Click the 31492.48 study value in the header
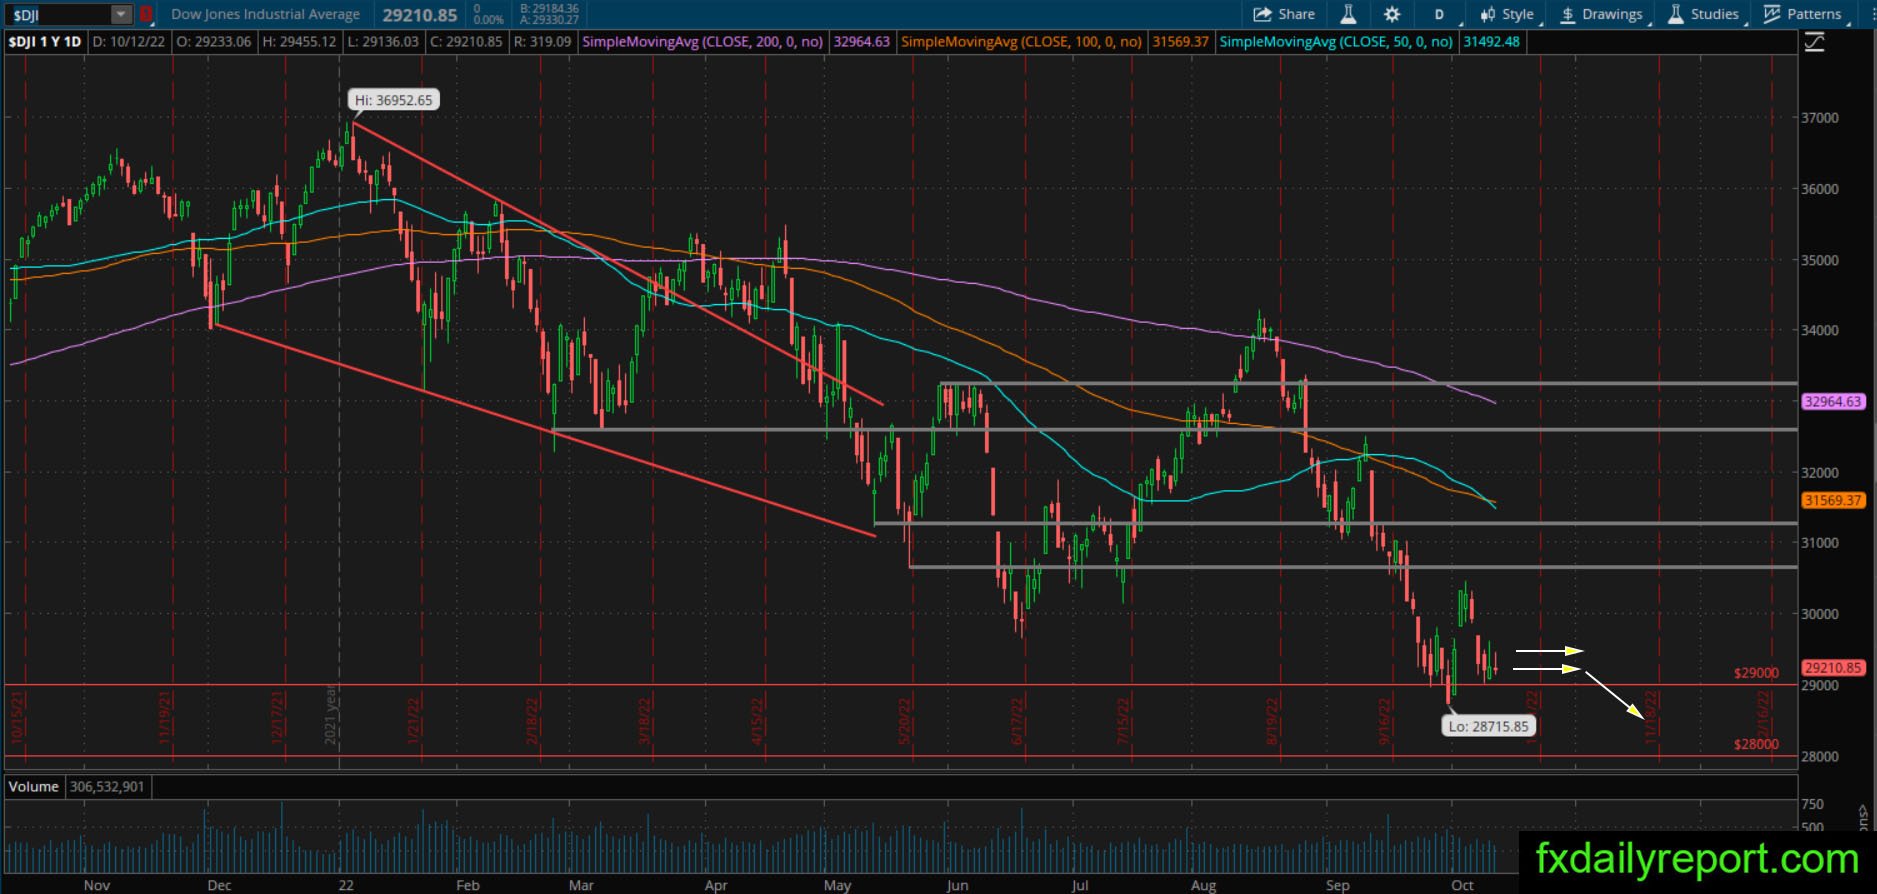The height and width of the screenshot is (894, 1877). [x=1491, y=42]
